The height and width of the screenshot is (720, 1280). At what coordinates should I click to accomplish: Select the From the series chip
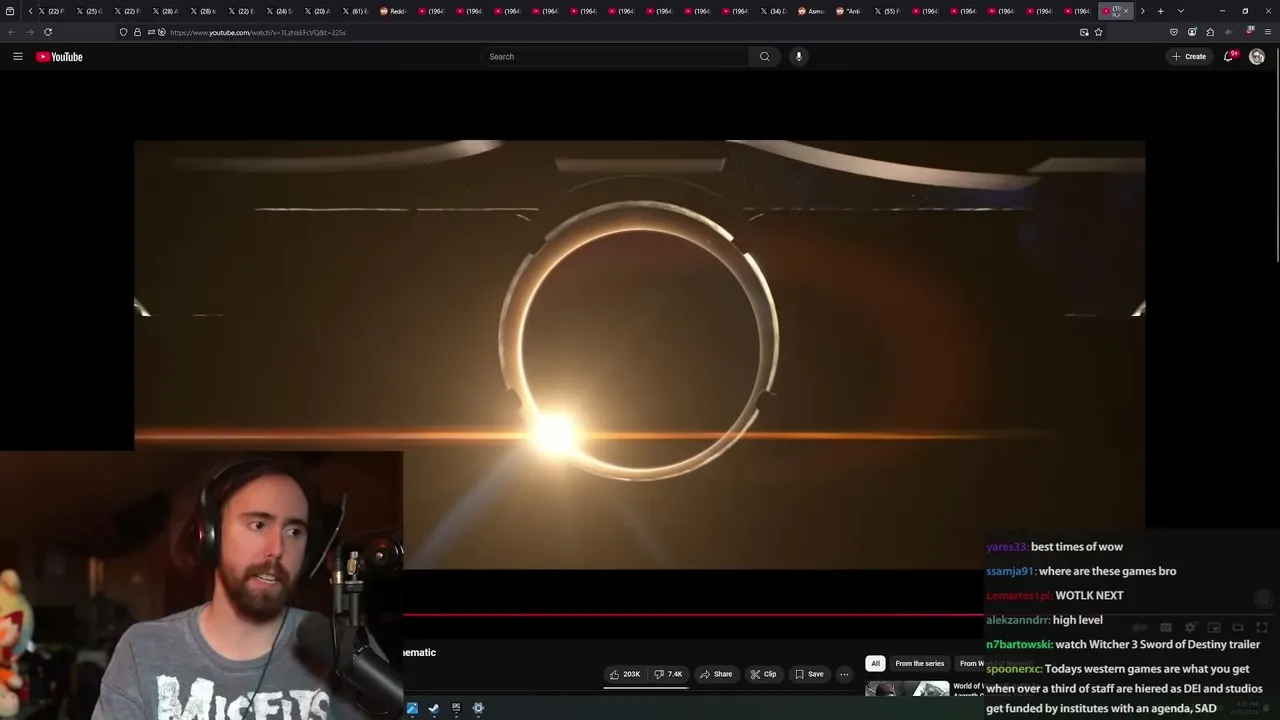tap(920, 663)
